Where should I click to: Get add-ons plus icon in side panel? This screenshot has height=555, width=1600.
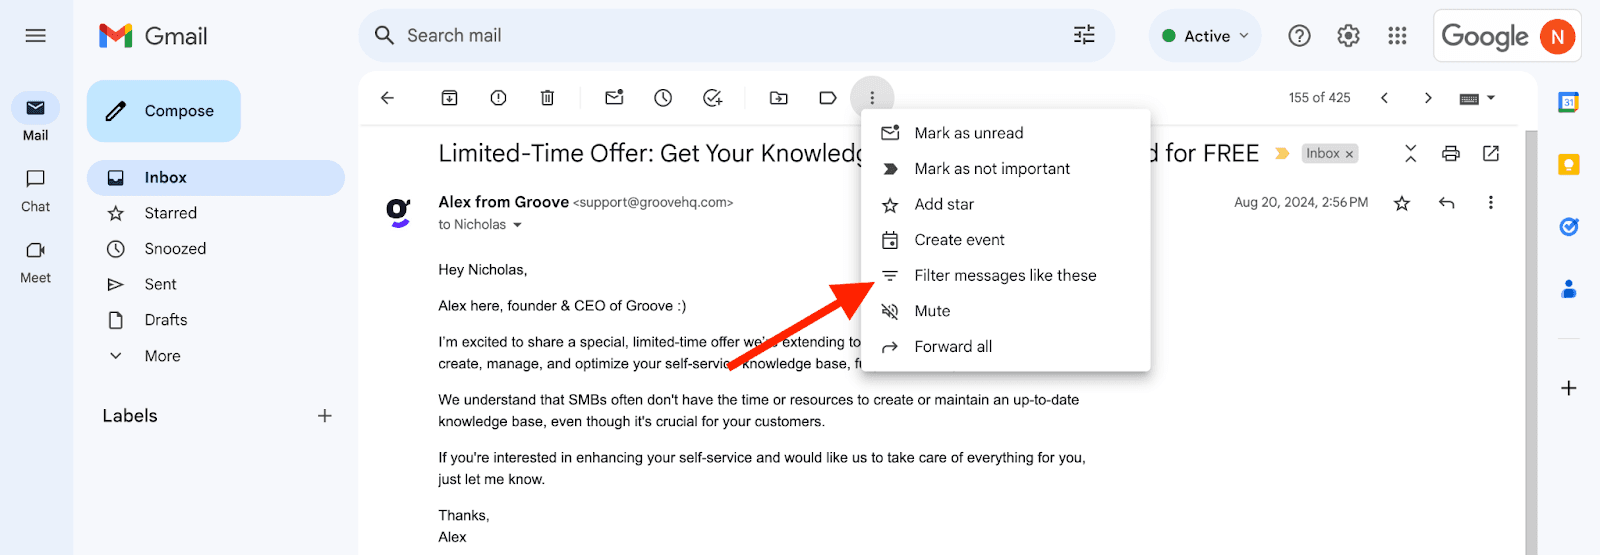point(1569,388)
